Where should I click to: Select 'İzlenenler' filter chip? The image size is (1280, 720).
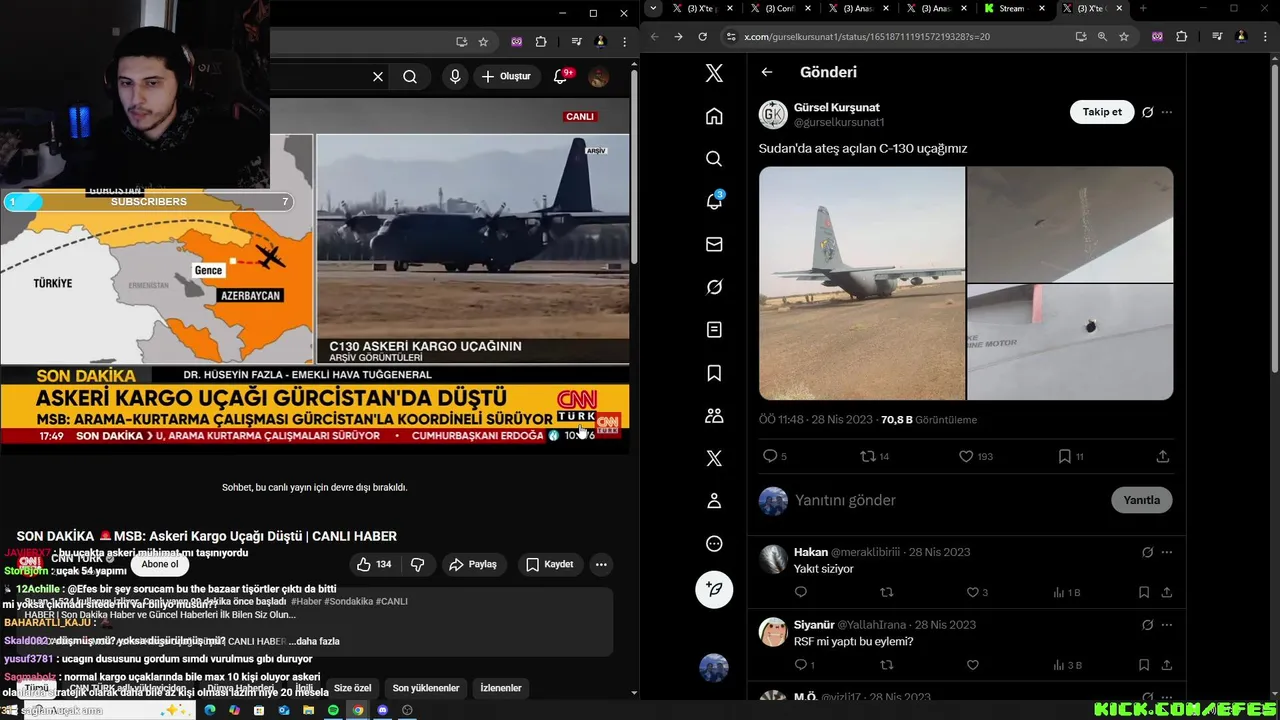501,688
